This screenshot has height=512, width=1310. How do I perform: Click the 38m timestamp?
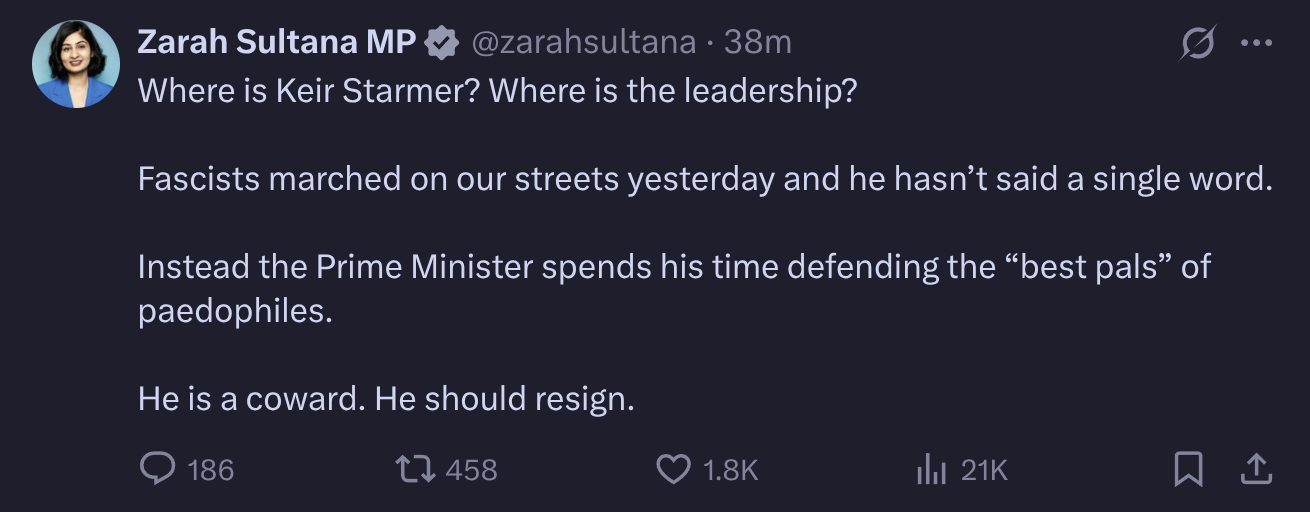[758, 42]
